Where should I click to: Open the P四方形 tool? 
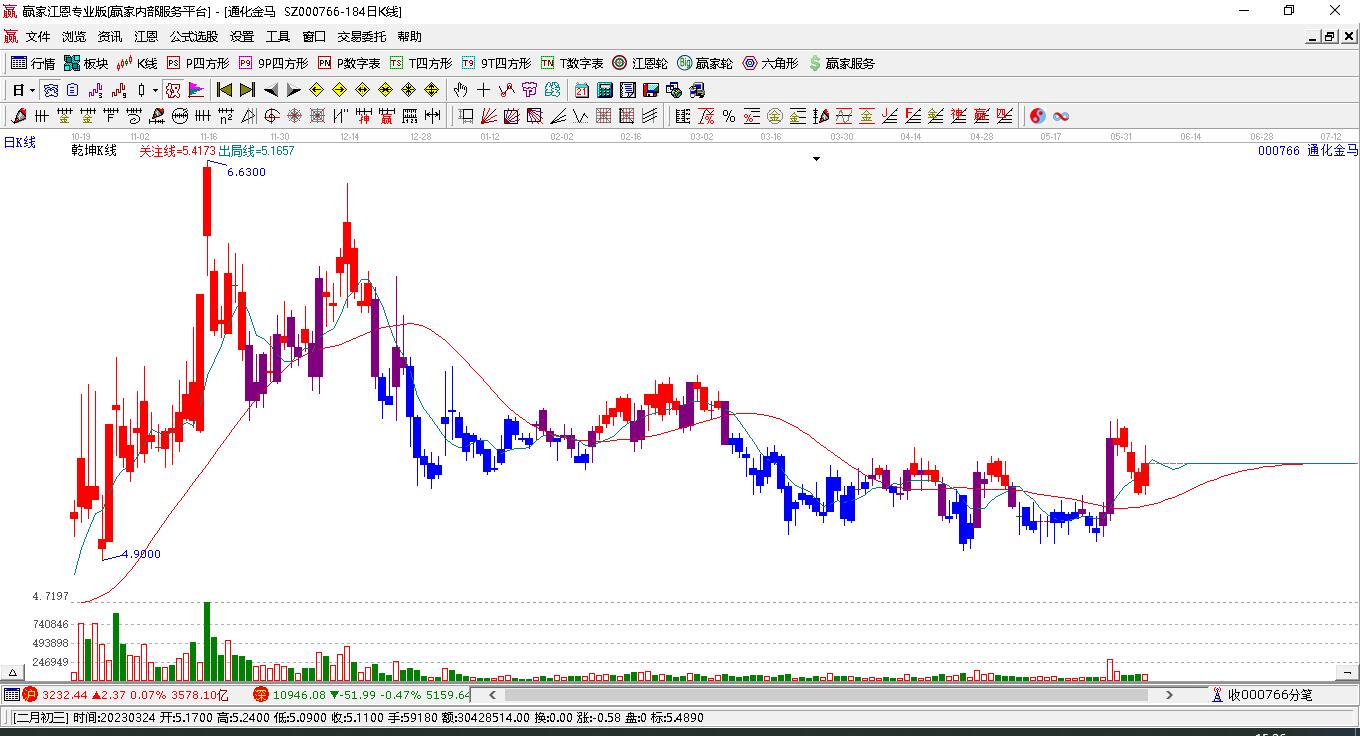pyautogui.click(x=197, y=63)
